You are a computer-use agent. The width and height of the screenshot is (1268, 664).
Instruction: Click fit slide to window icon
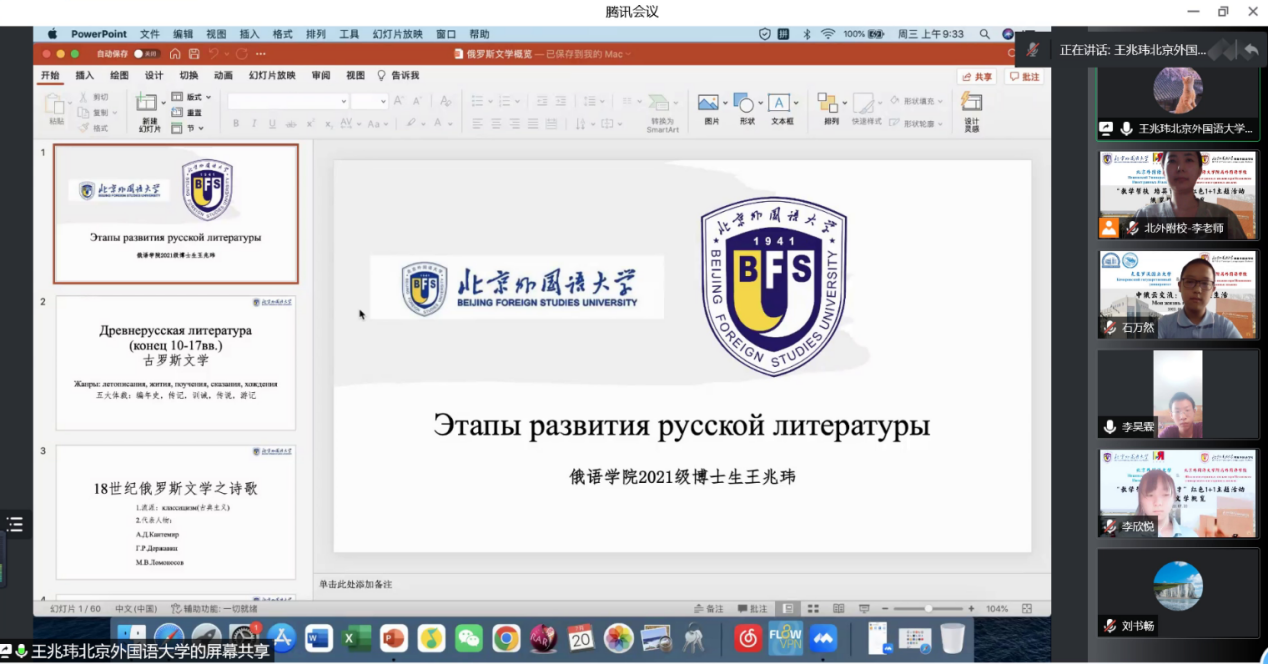1027,609
